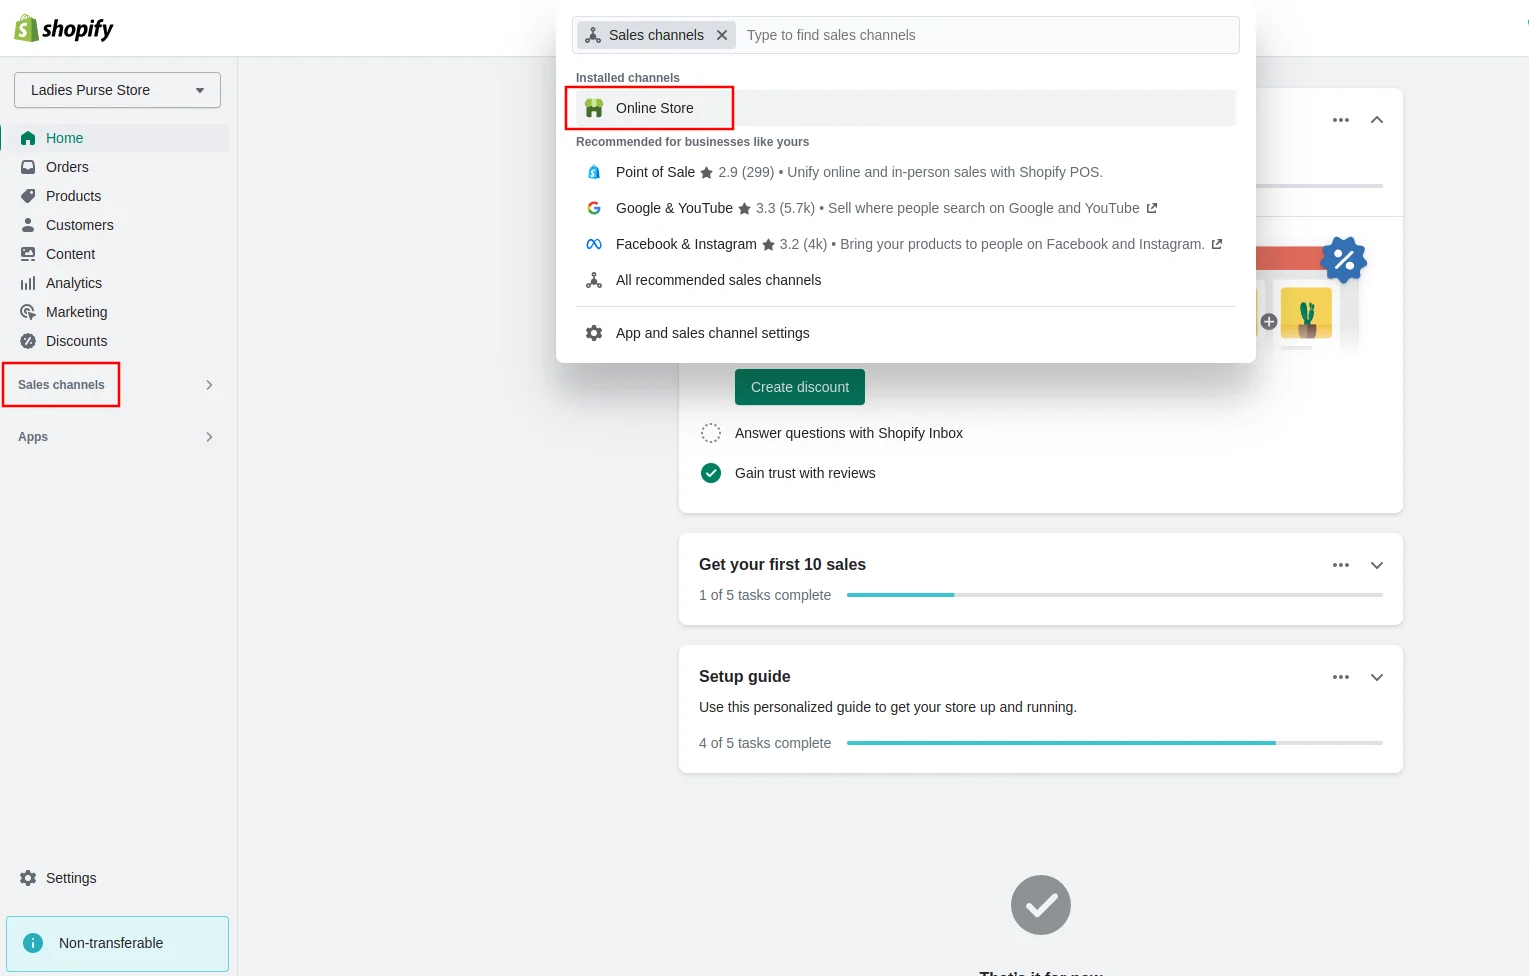Click the Setup guide progress bar
Viewport: 1529px width, 976px height.
click(1114, 743)
